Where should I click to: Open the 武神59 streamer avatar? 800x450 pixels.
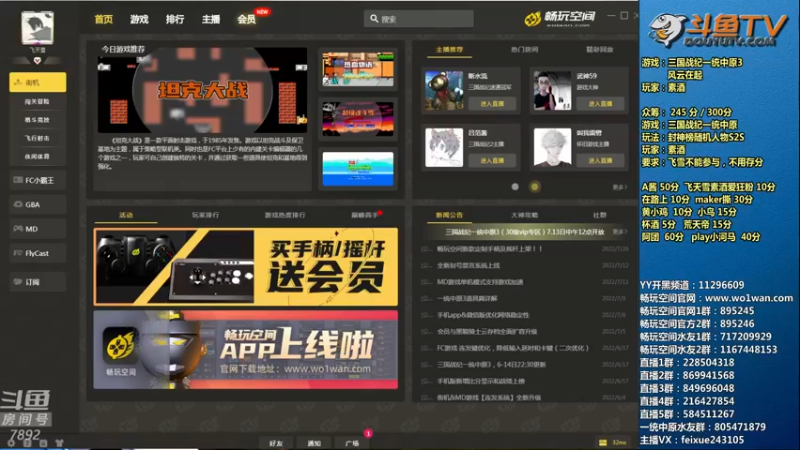pos(553,91)
